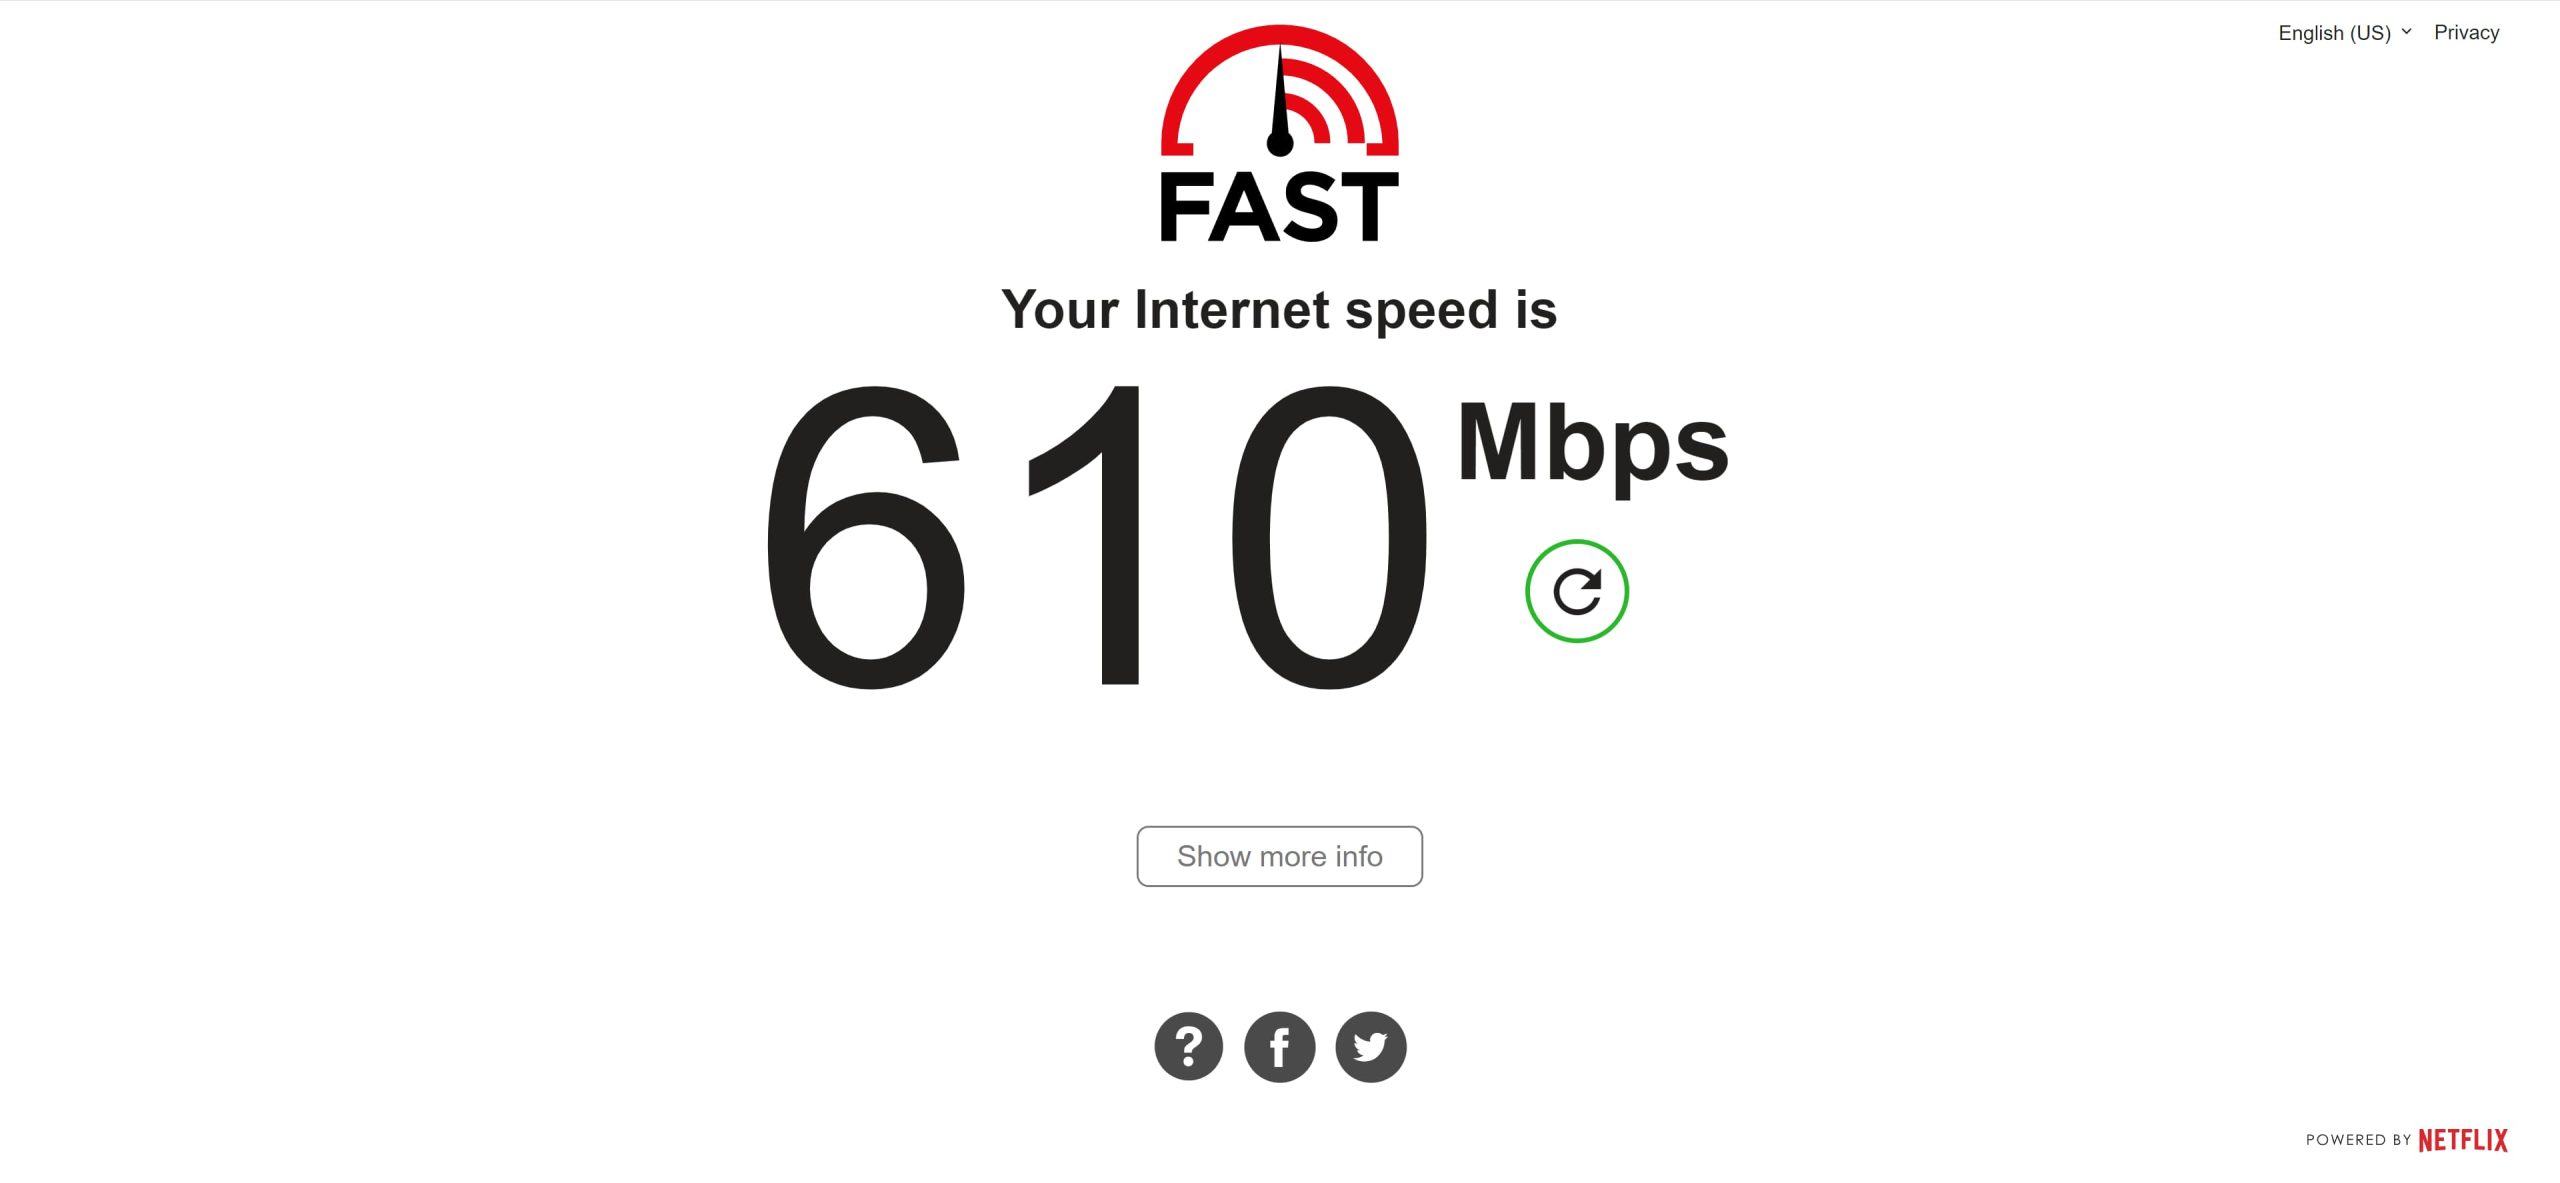Screen dimensions: 2560x1183
Task: Click the chevron next to English (US)
Action: (x=2406, y=32)
